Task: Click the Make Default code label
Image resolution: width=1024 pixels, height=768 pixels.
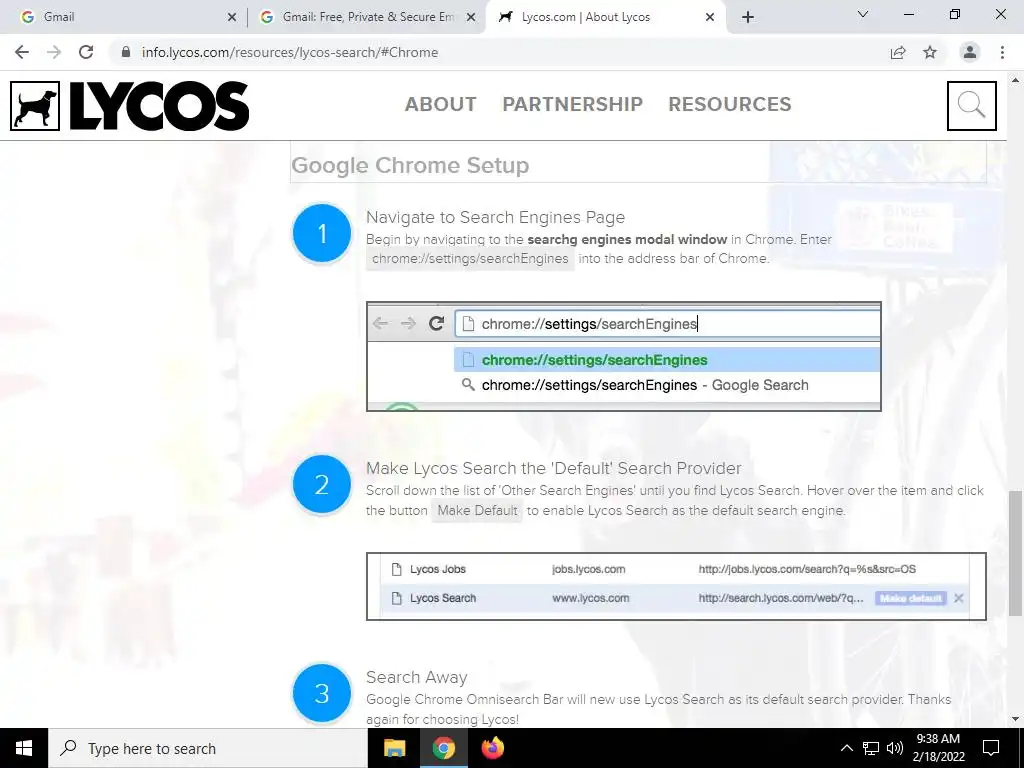Action: (x=477, y=511)
